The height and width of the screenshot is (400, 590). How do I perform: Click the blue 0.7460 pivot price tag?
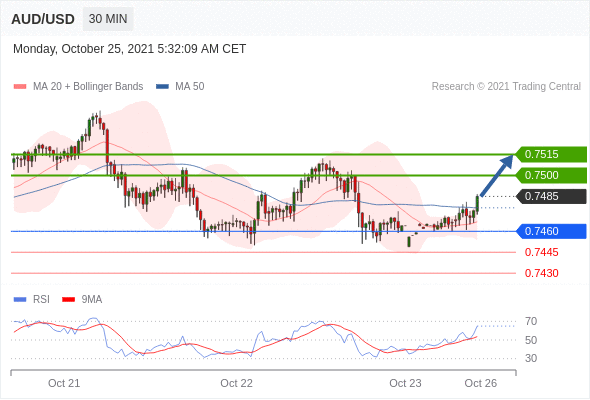click(550, 231)
